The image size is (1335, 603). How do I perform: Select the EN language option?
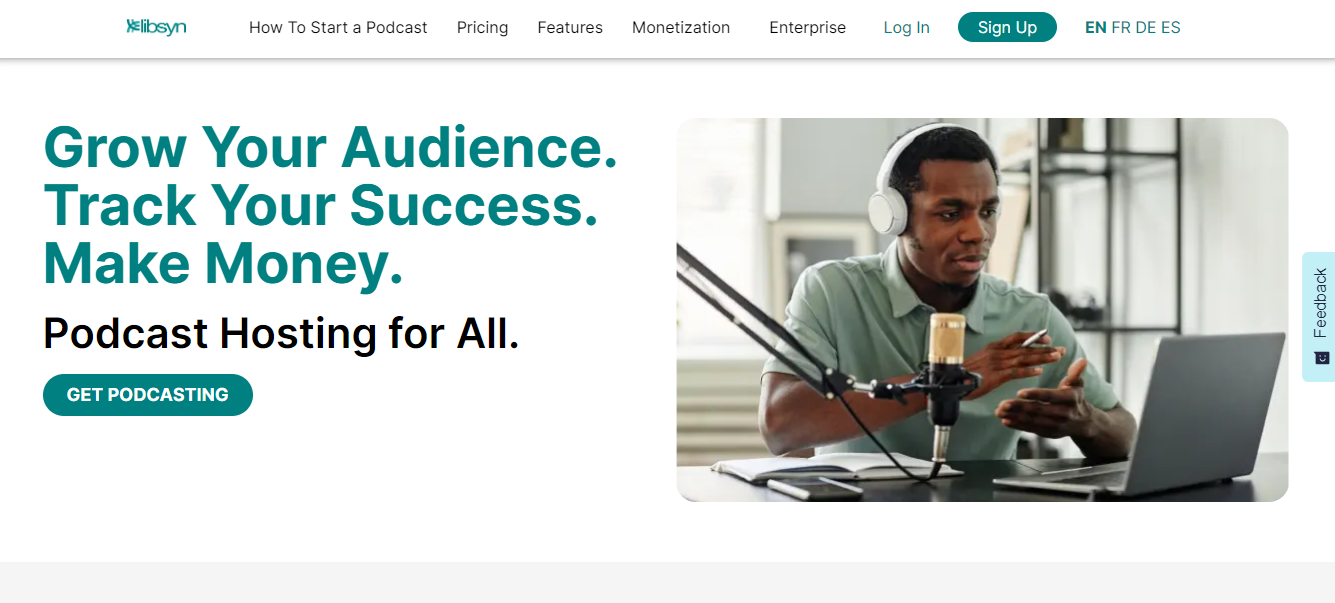1097,27
